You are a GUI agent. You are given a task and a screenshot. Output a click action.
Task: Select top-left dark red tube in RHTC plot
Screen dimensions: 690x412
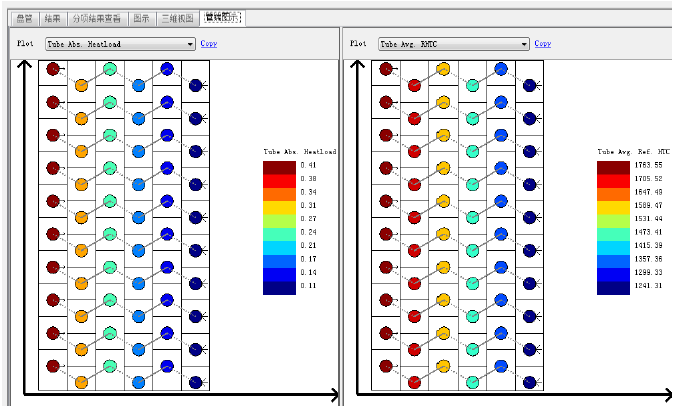click(386, 68)
